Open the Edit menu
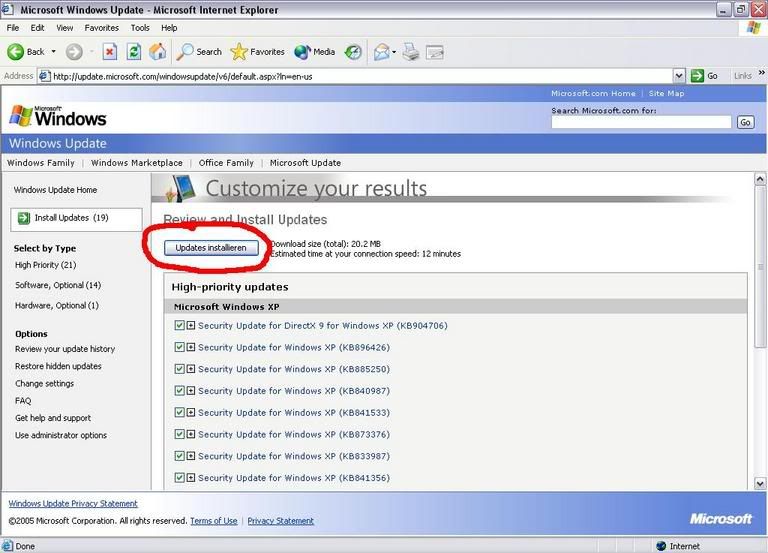This screenshot has height=553, width=768. click(x=37, y=28)
